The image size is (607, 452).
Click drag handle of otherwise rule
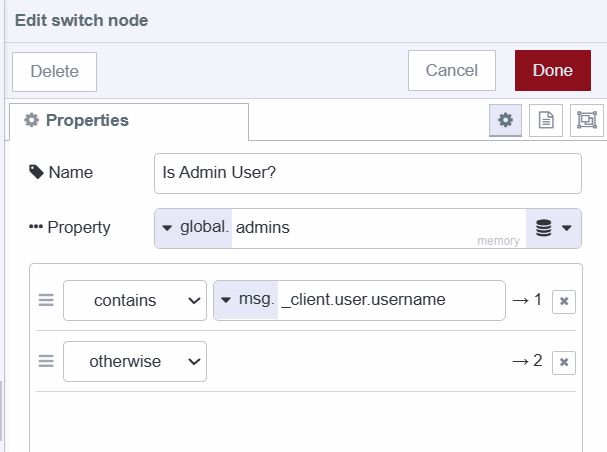click(x=45, y=362)
